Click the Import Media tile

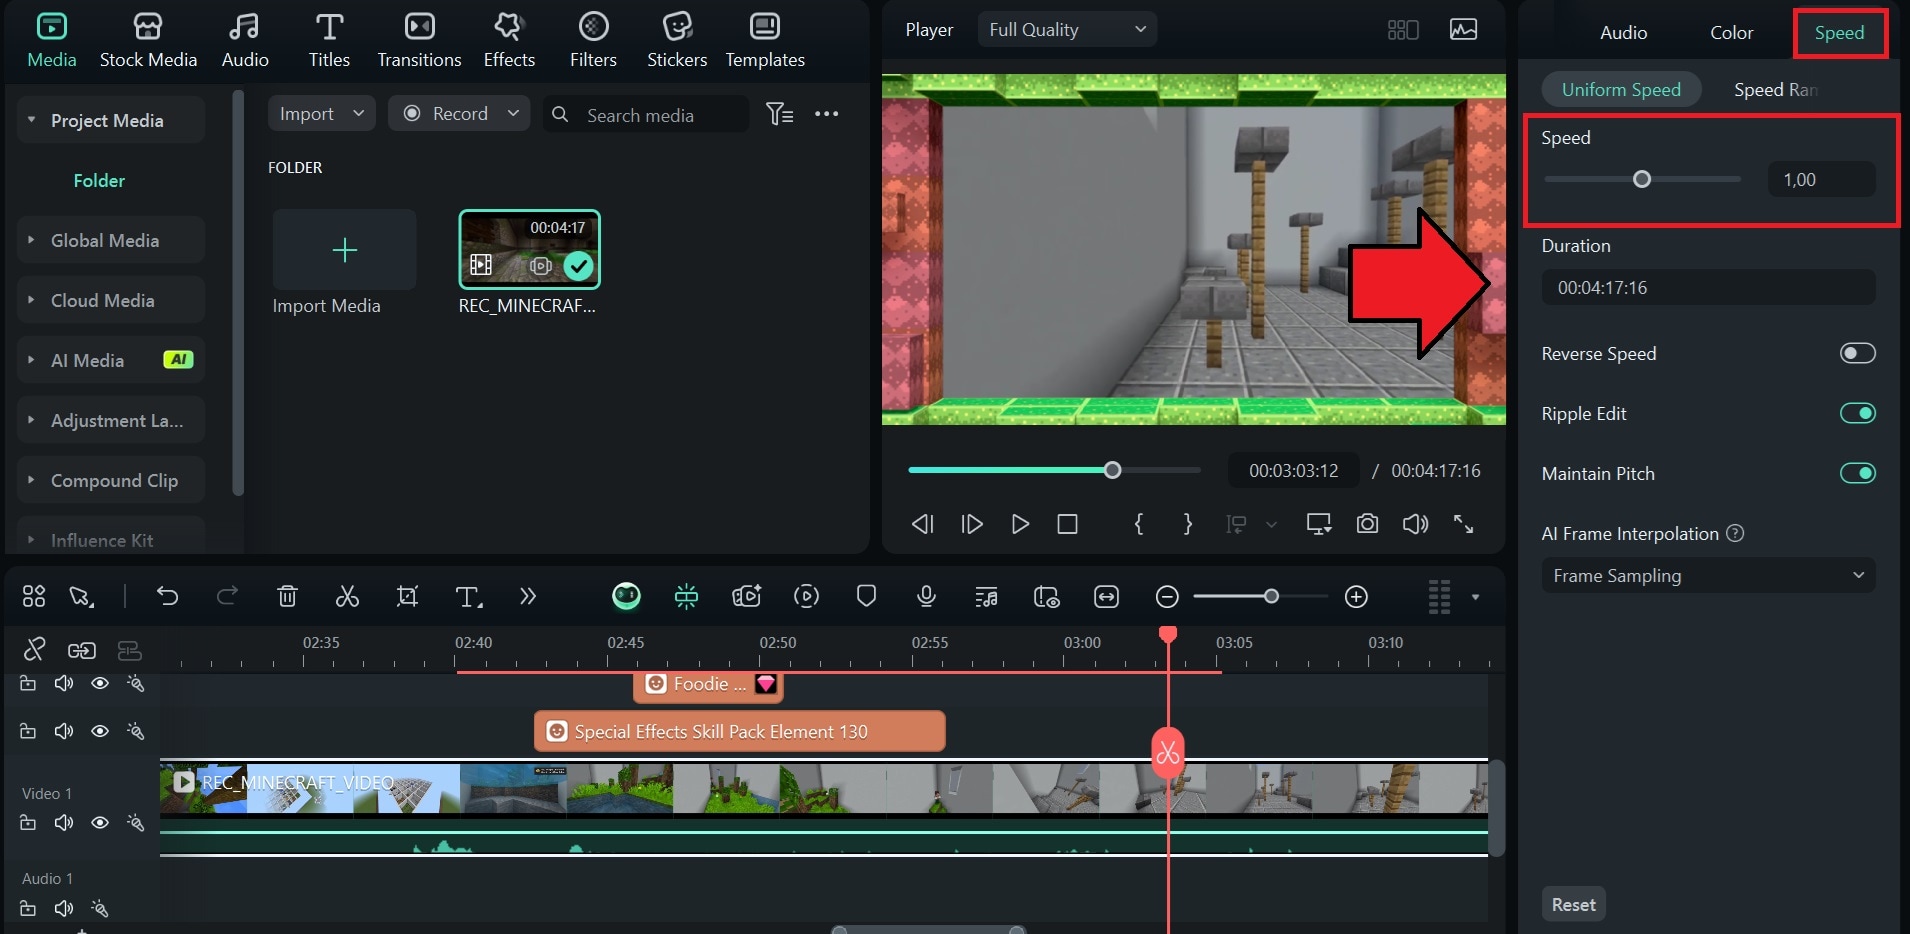[344, 250]
